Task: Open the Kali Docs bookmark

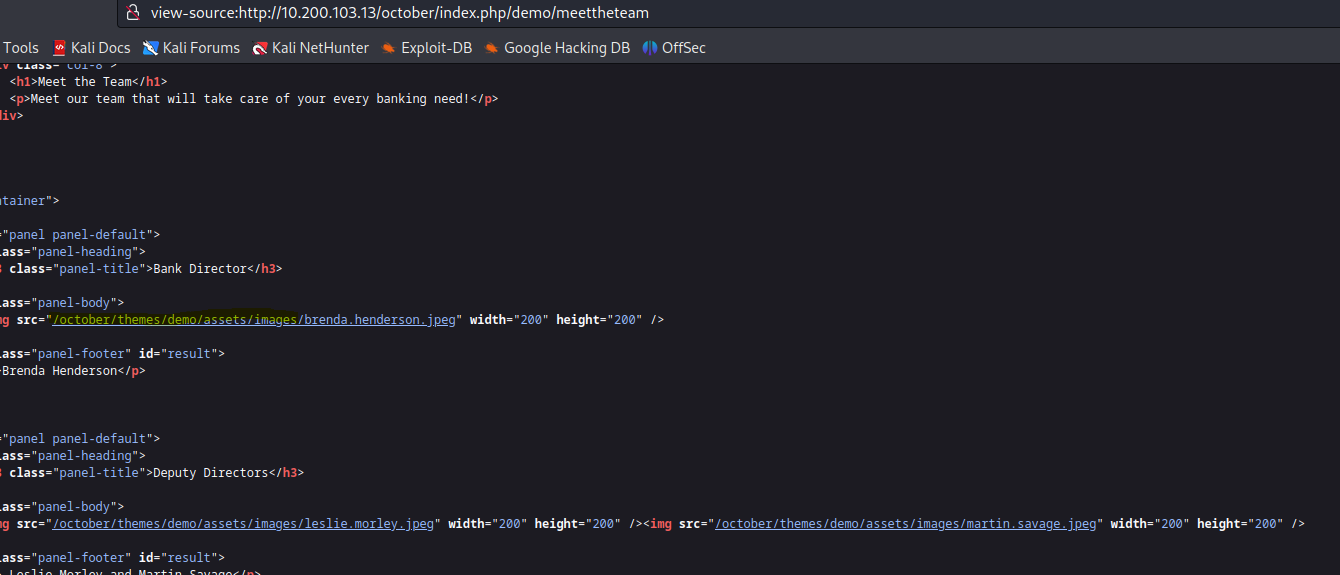Action: click(x=91, y=48)
